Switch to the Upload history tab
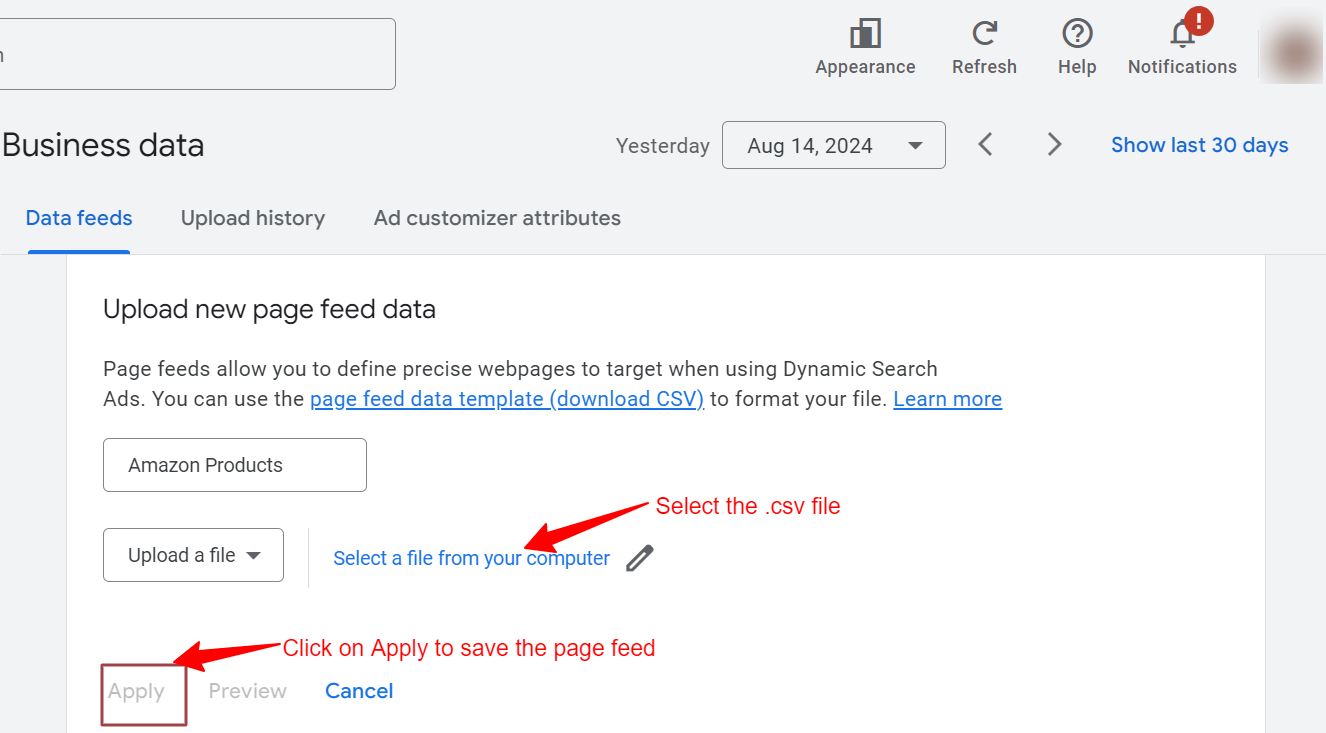Viewport: 1326px width, 733px height. [253, 218]
